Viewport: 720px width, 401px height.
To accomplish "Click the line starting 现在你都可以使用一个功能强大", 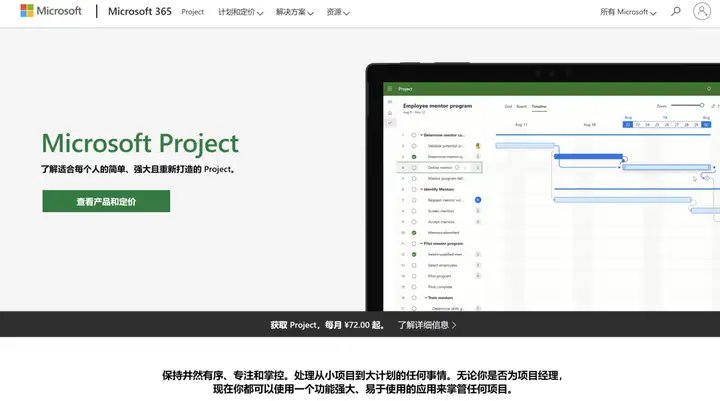I will 362,389.
